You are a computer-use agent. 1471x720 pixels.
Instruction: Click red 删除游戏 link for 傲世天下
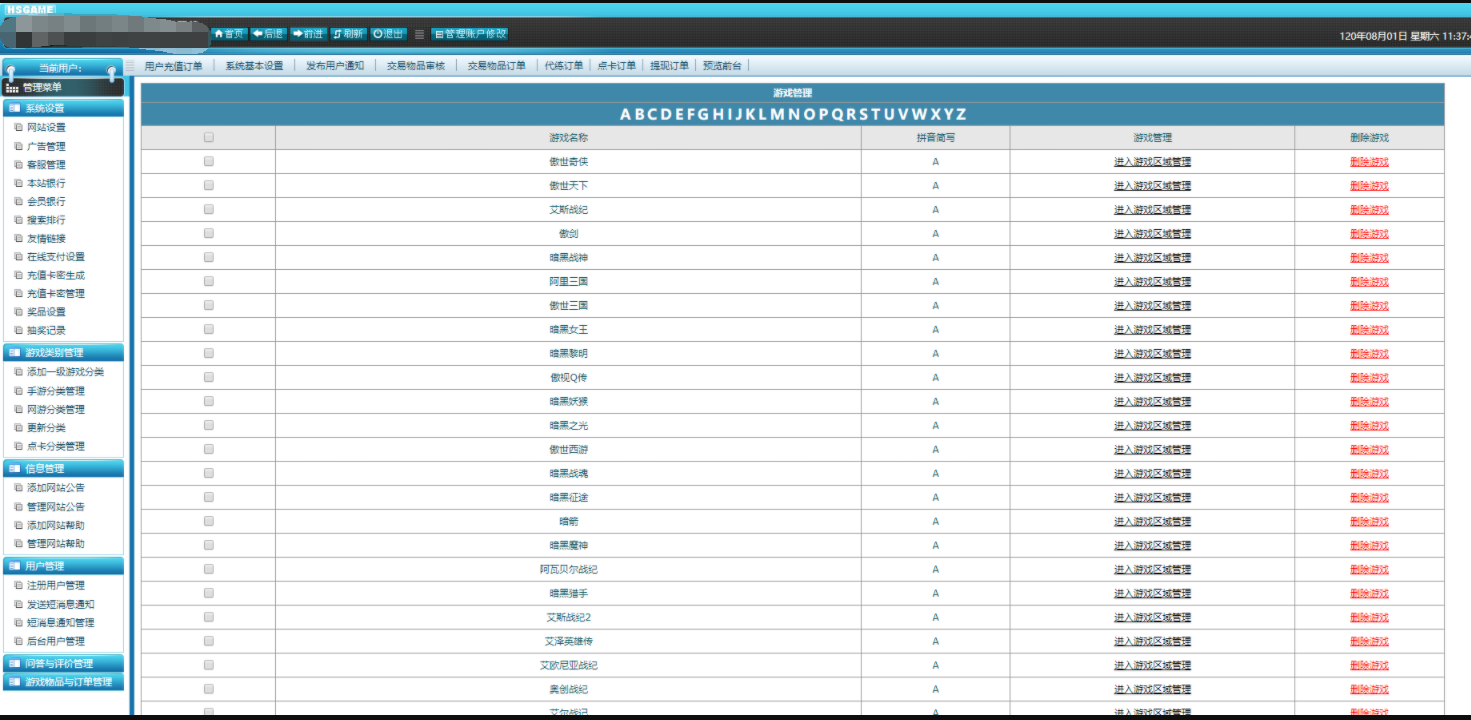(1368, 186)
